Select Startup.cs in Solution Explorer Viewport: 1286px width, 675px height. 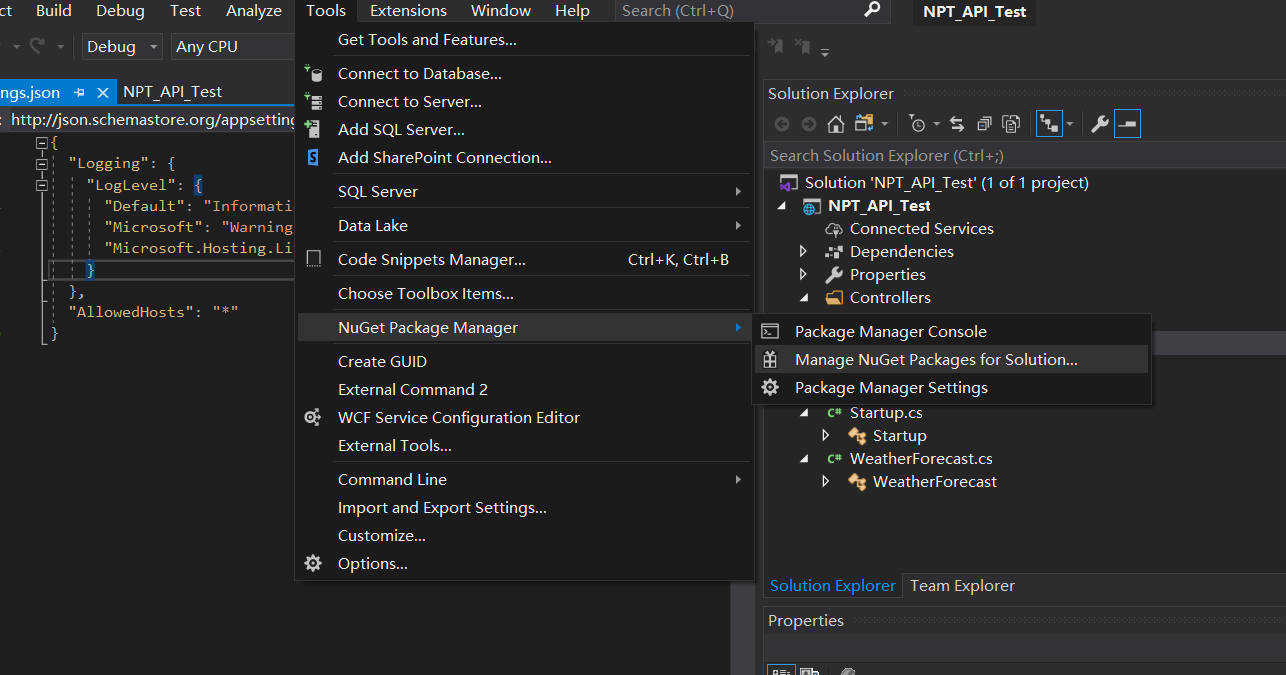pyautogui.click(x=886, y=412)
